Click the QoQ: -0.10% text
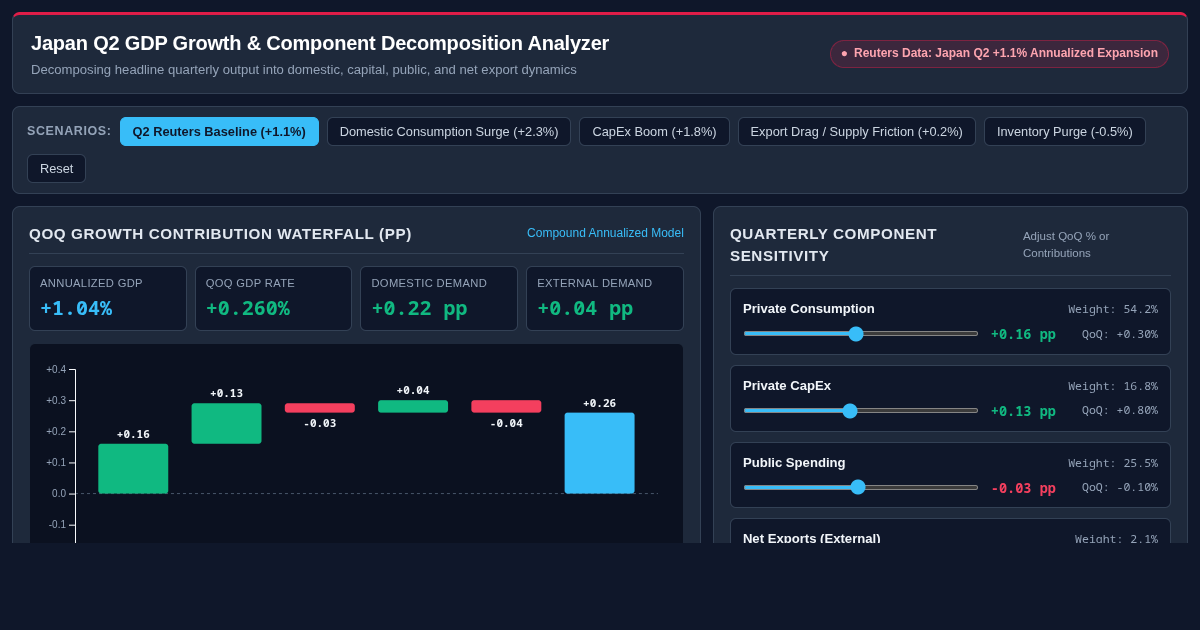 1120,487
